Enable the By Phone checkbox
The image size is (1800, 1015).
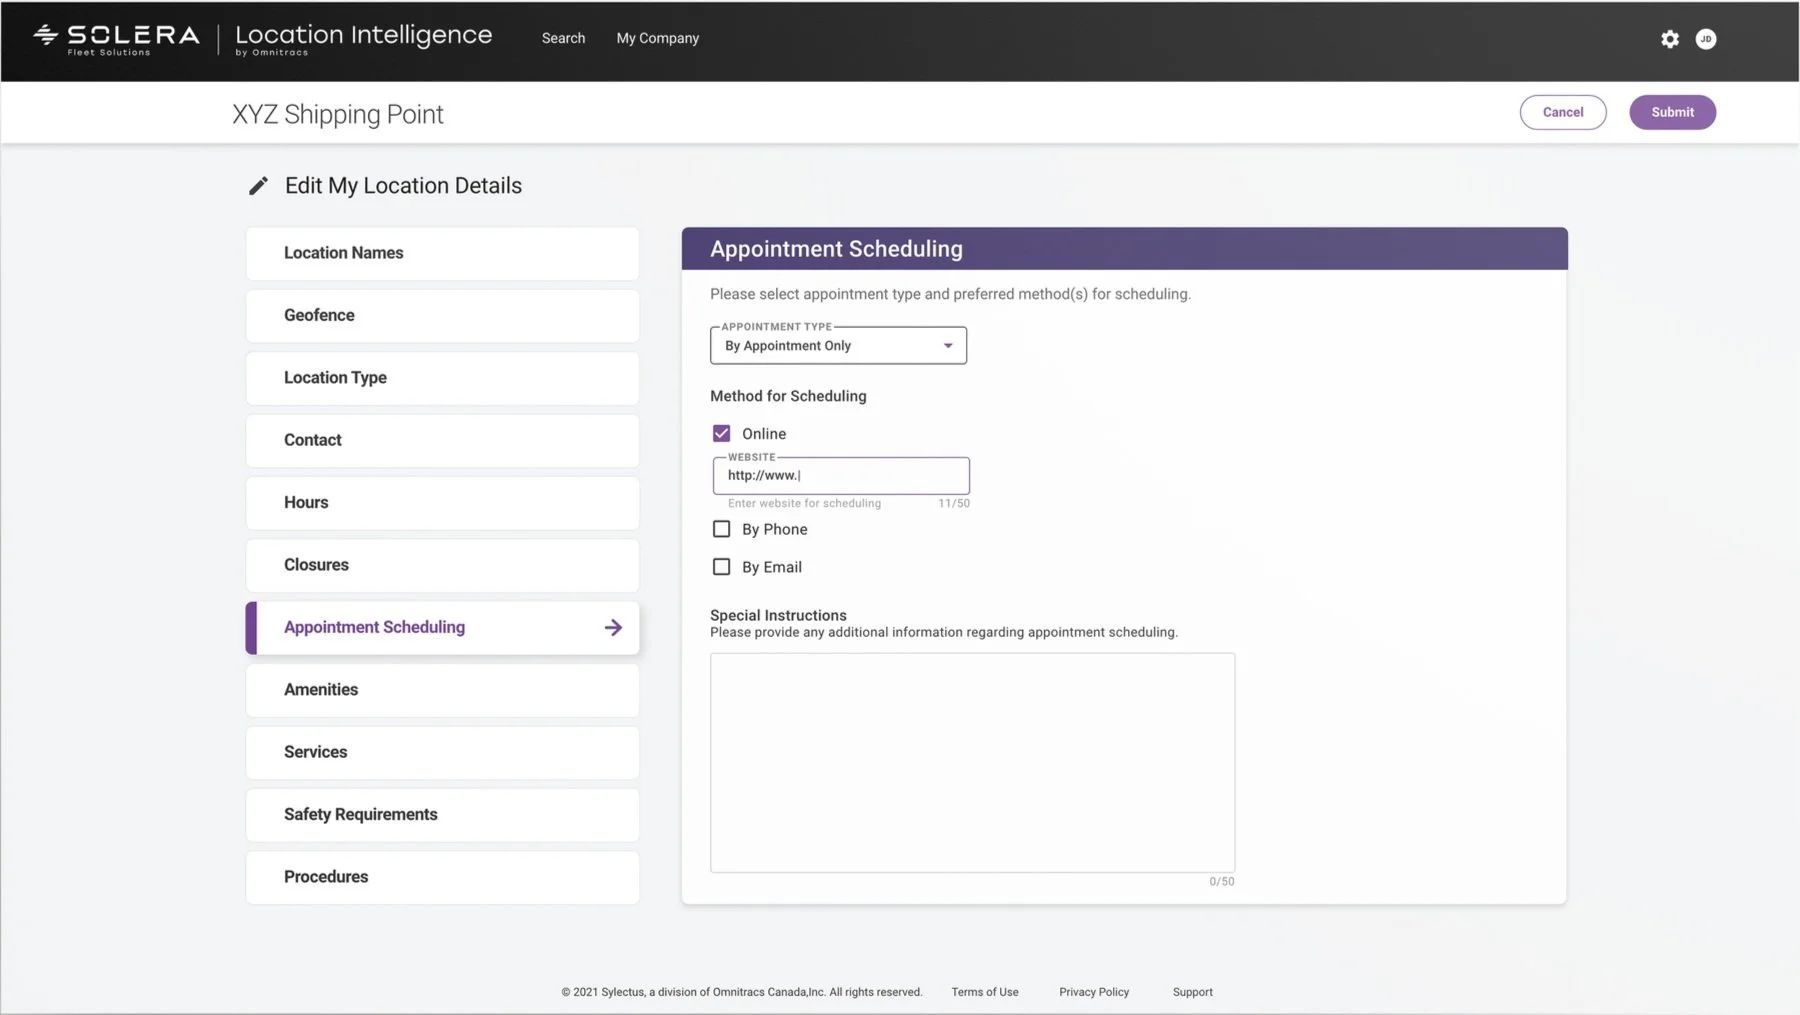(x=721, y=529)
